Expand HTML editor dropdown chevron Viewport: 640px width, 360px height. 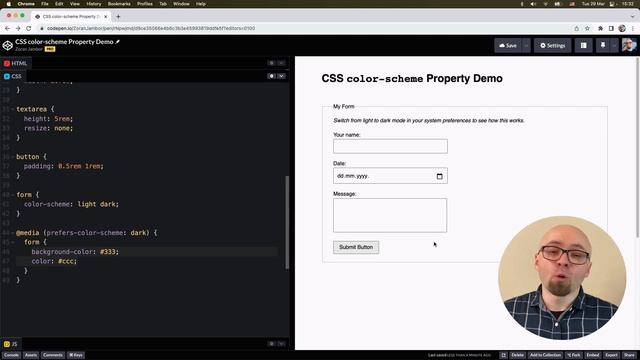(281, 63)
